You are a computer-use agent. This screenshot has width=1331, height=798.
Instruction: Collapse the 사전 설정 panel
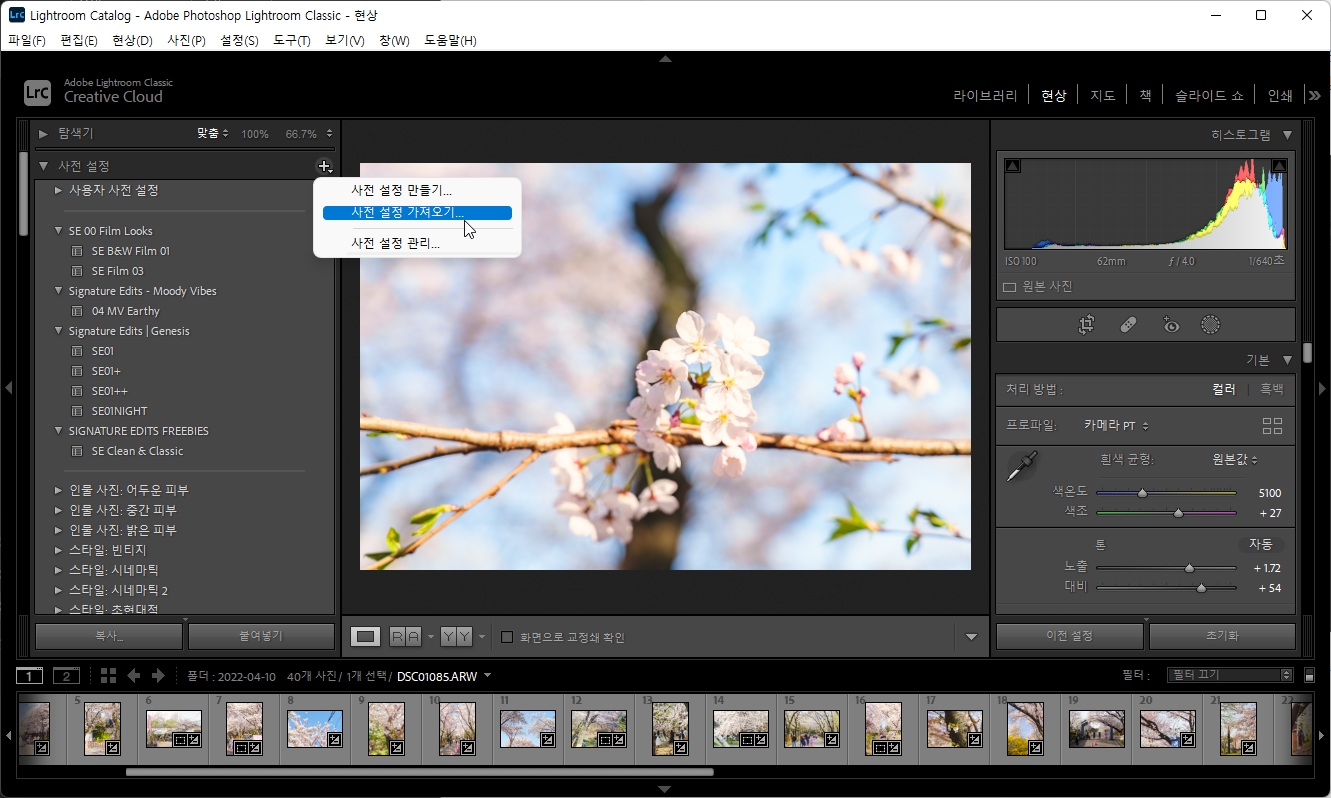tap(43, 166)
